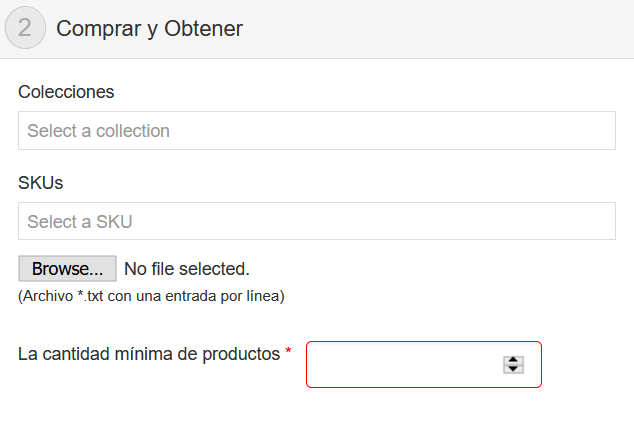The width and height of the screenshot is (634, 428).
Task: Select the spinner control in quantity field
Action: (514, 364)
